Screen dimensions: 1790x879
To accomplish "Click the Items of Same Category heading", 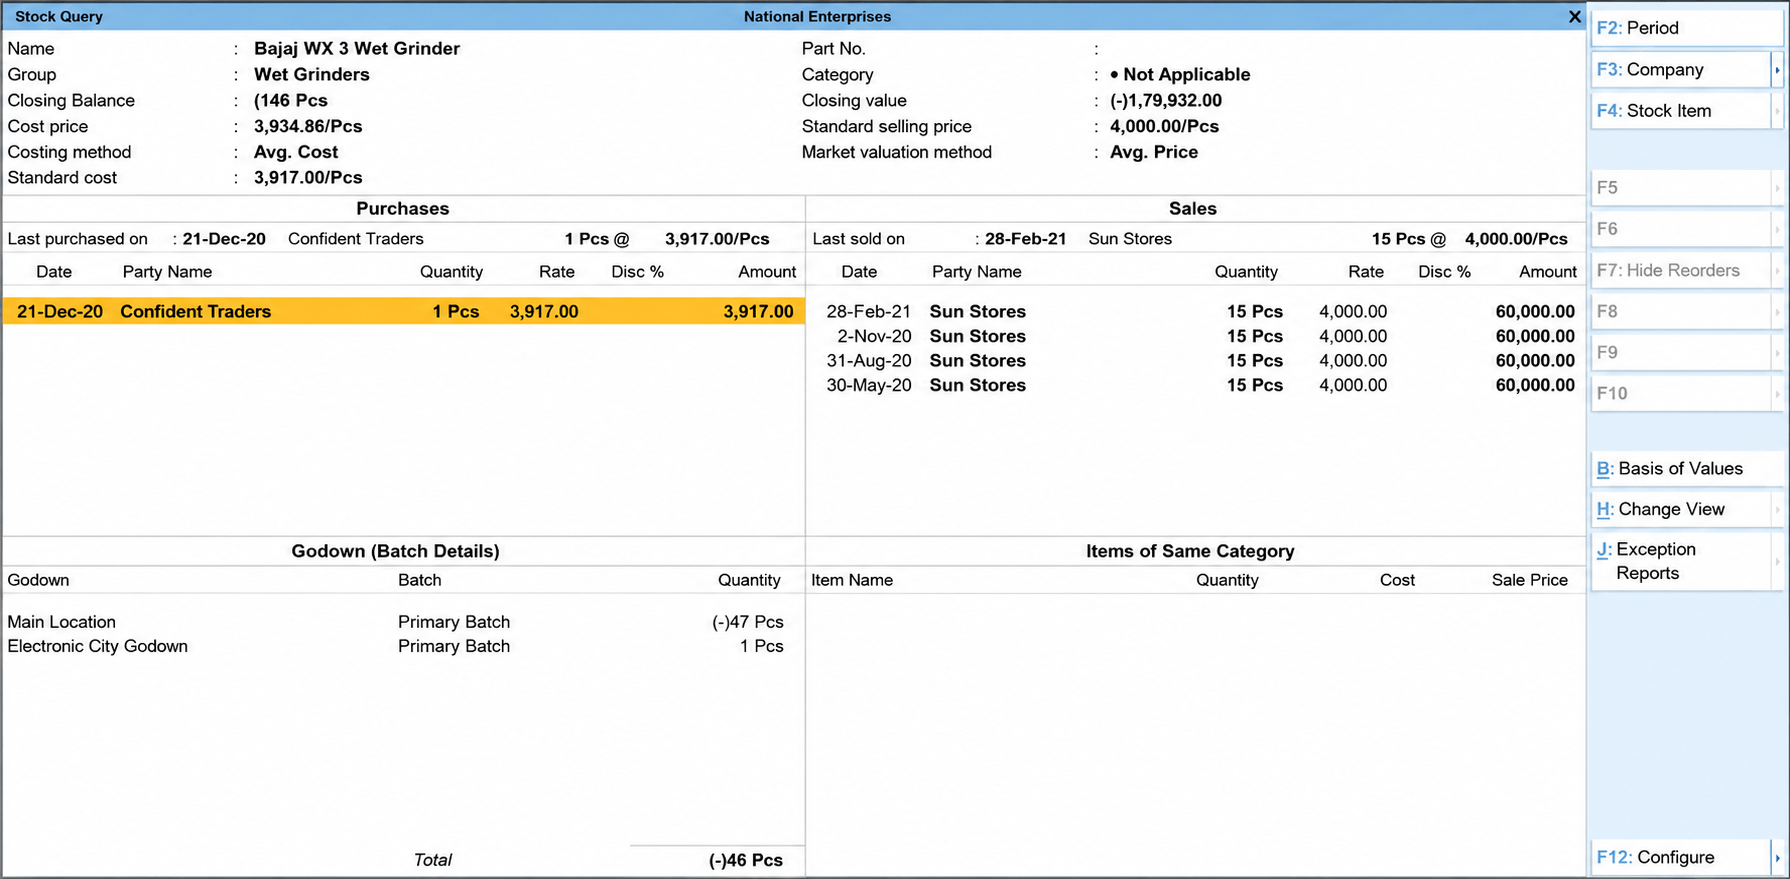I will tap(1190, 551).
